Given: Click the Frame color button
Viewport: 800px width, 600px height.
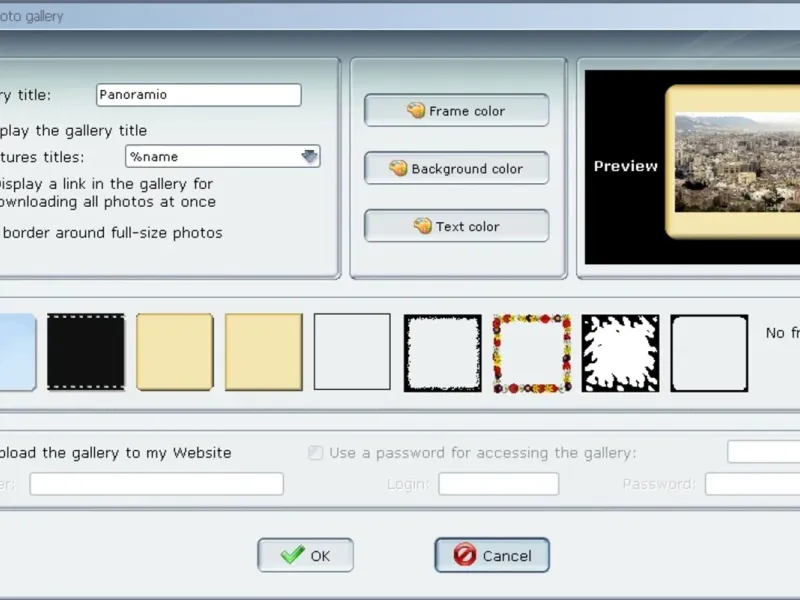Looking at the screenshot, I should 457,110.
